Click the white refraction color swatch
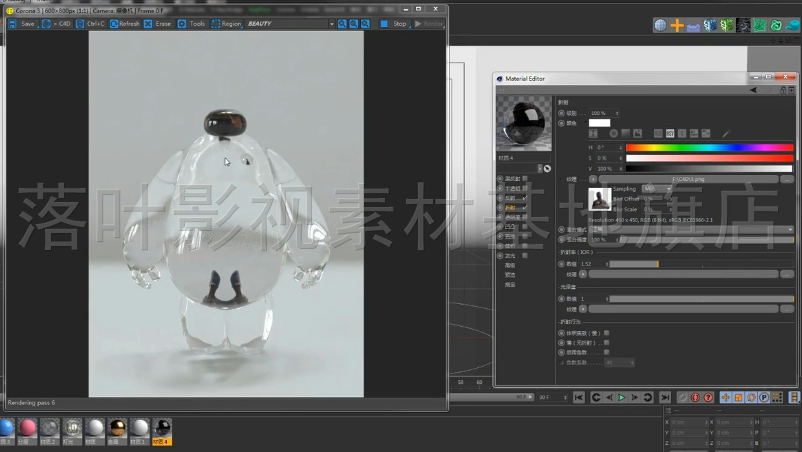 click(x=599, y=123)
